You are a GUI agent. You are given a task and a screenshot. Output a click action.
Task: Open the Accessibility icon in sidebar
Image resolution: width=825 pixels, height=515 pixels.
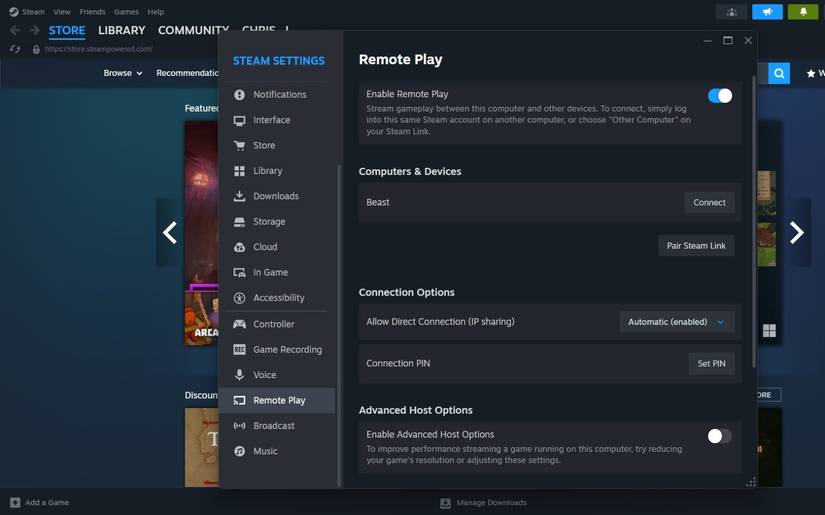(239, 298)
